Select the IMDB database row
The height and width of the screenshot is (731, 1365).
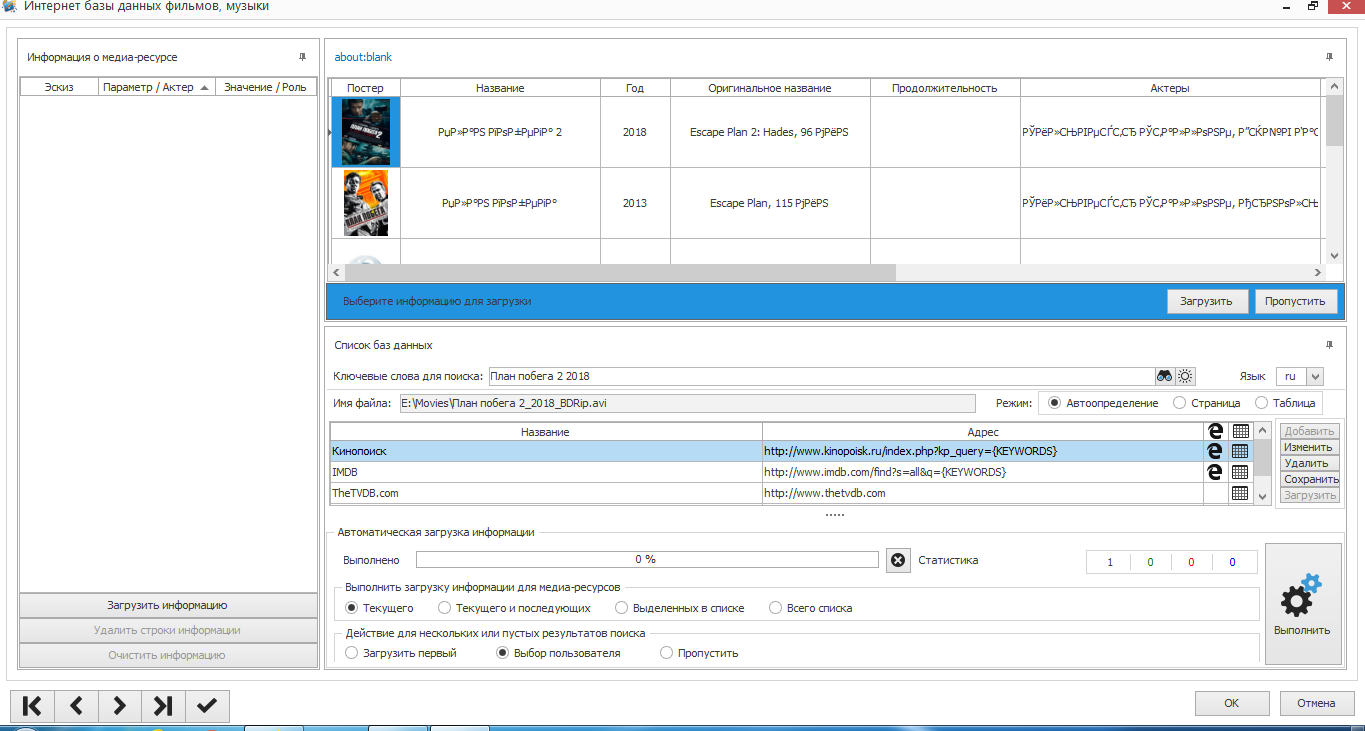pos(768,472)
